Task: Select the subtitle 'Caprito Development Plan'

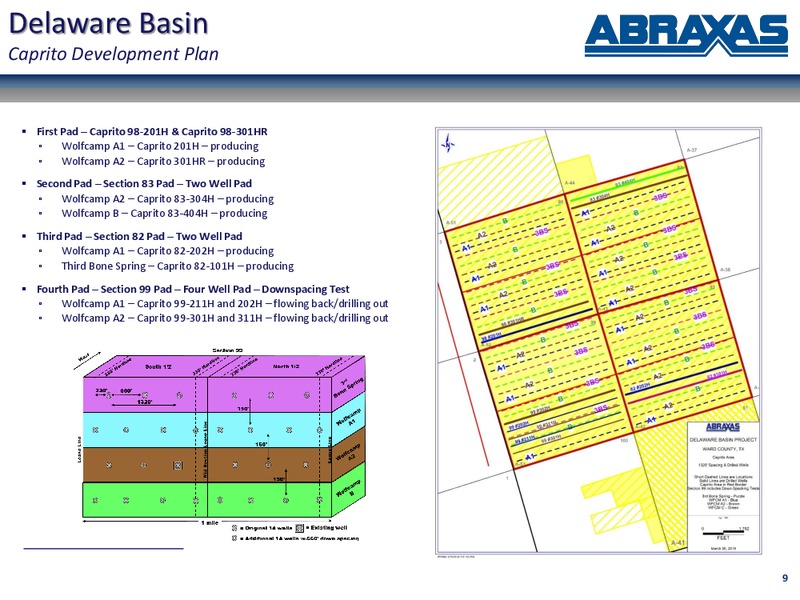Action: [x=113, y=54]
